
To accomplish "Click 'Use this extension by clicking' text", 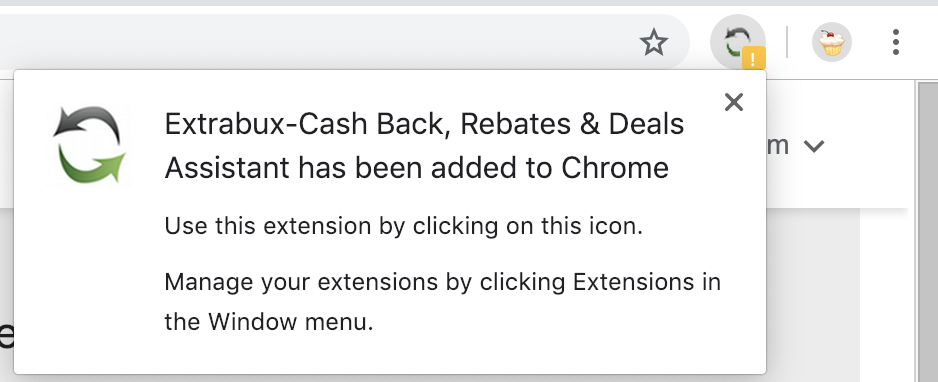I will tap(331, 227).
